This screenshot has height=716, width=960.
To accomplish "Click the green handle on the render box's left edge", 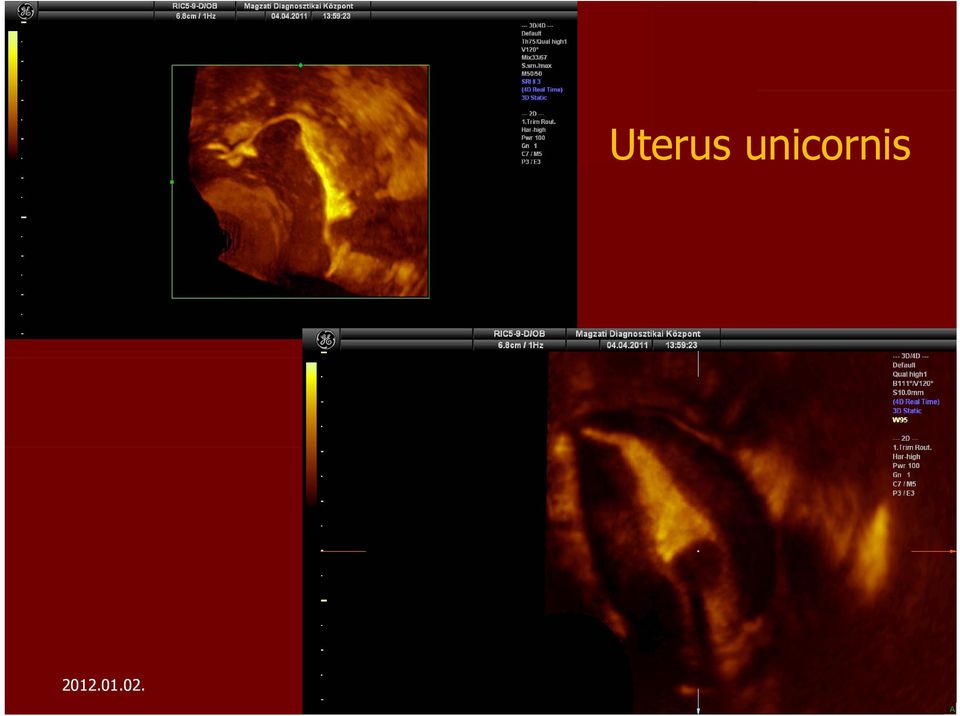I will pyautogui.click(x=172, y=182).
